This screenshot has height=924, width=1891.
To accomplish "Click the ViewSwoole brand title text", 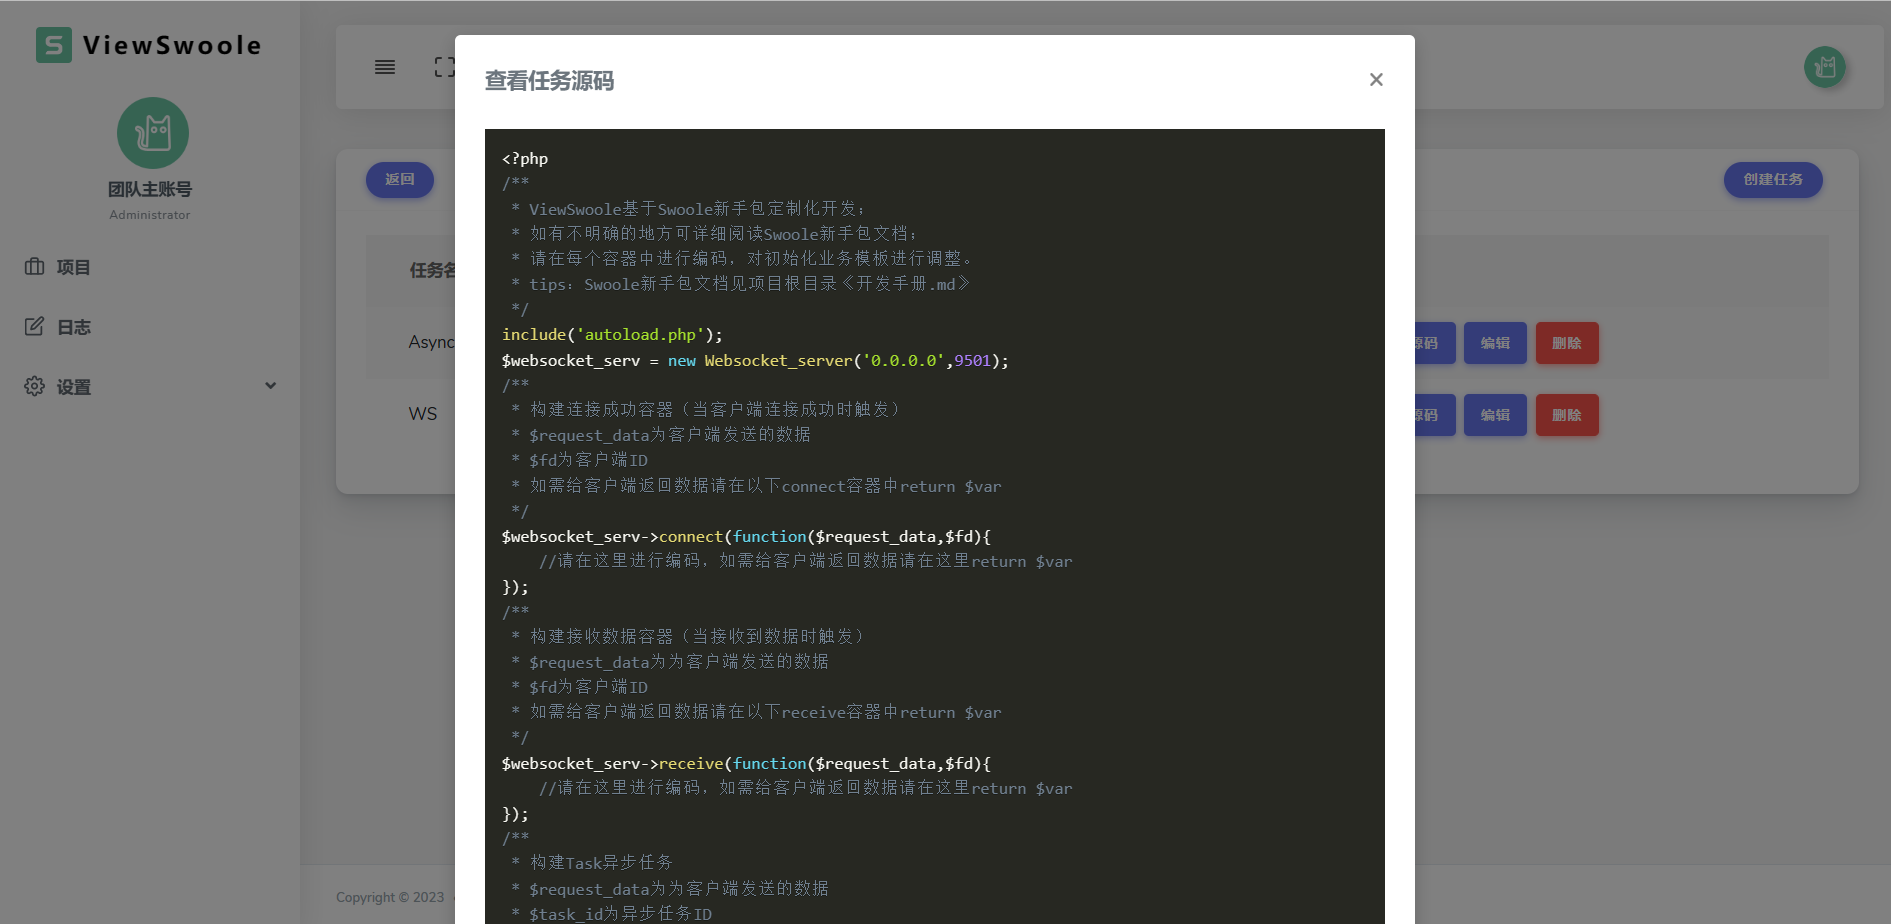I will click(172, 45).
